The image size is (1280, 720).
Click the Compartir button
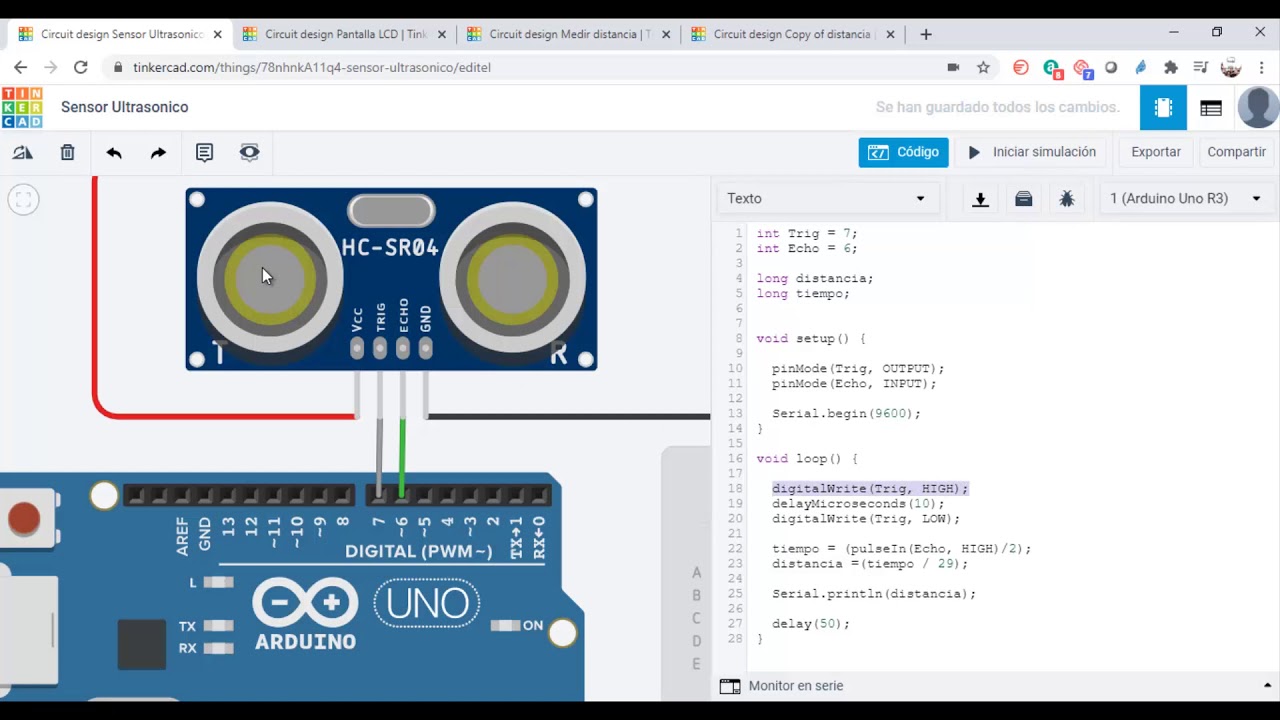[x=1236, y=152]
